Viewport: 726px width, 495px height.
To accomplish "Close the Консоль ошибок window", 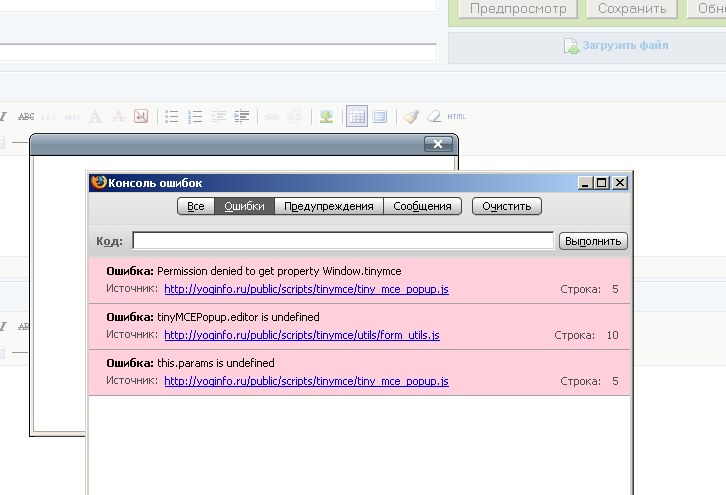I will click(620, 183).
